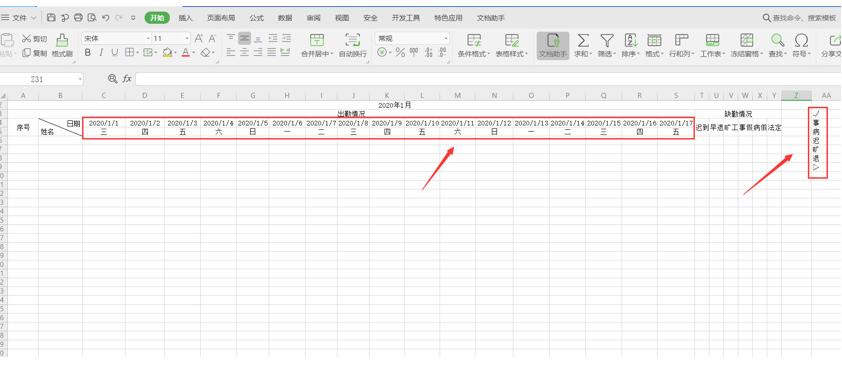The image size is (842, 367).
Task: Insert a Symbol with the omega icon
Action: pyautogui.click(x=801, y=40)
